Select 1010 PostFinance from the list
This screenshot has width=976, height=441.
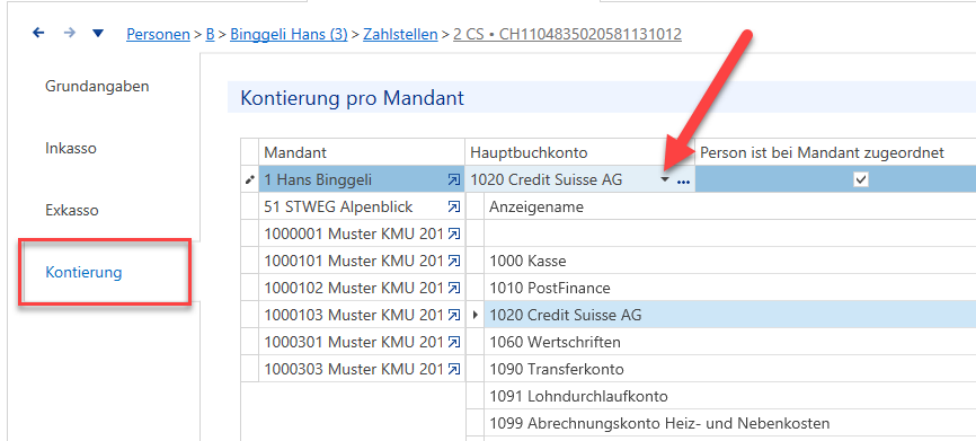730,288
